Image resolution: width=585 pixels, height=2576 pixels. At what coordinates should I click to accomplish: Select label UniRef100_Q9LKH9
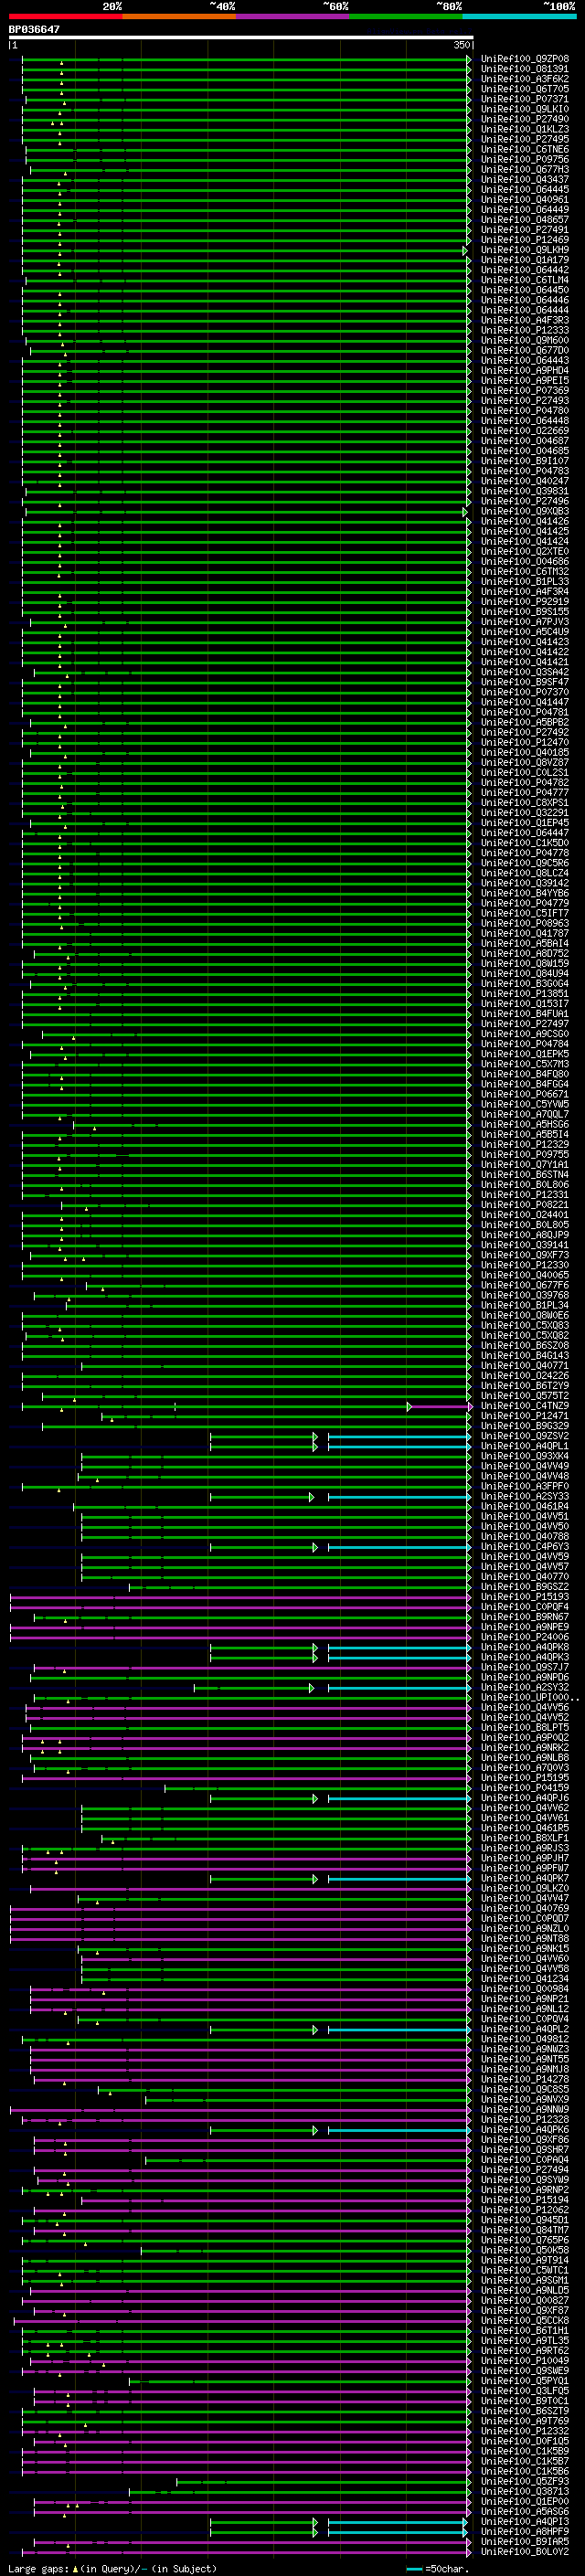pos(525,250)
